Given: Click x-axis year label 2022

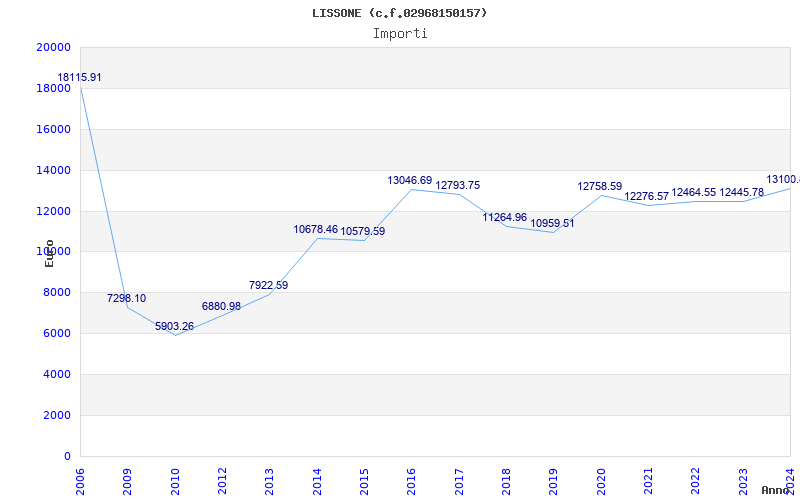Looking at the screenshot, I should pyautogui.click(x=695, y=481).
